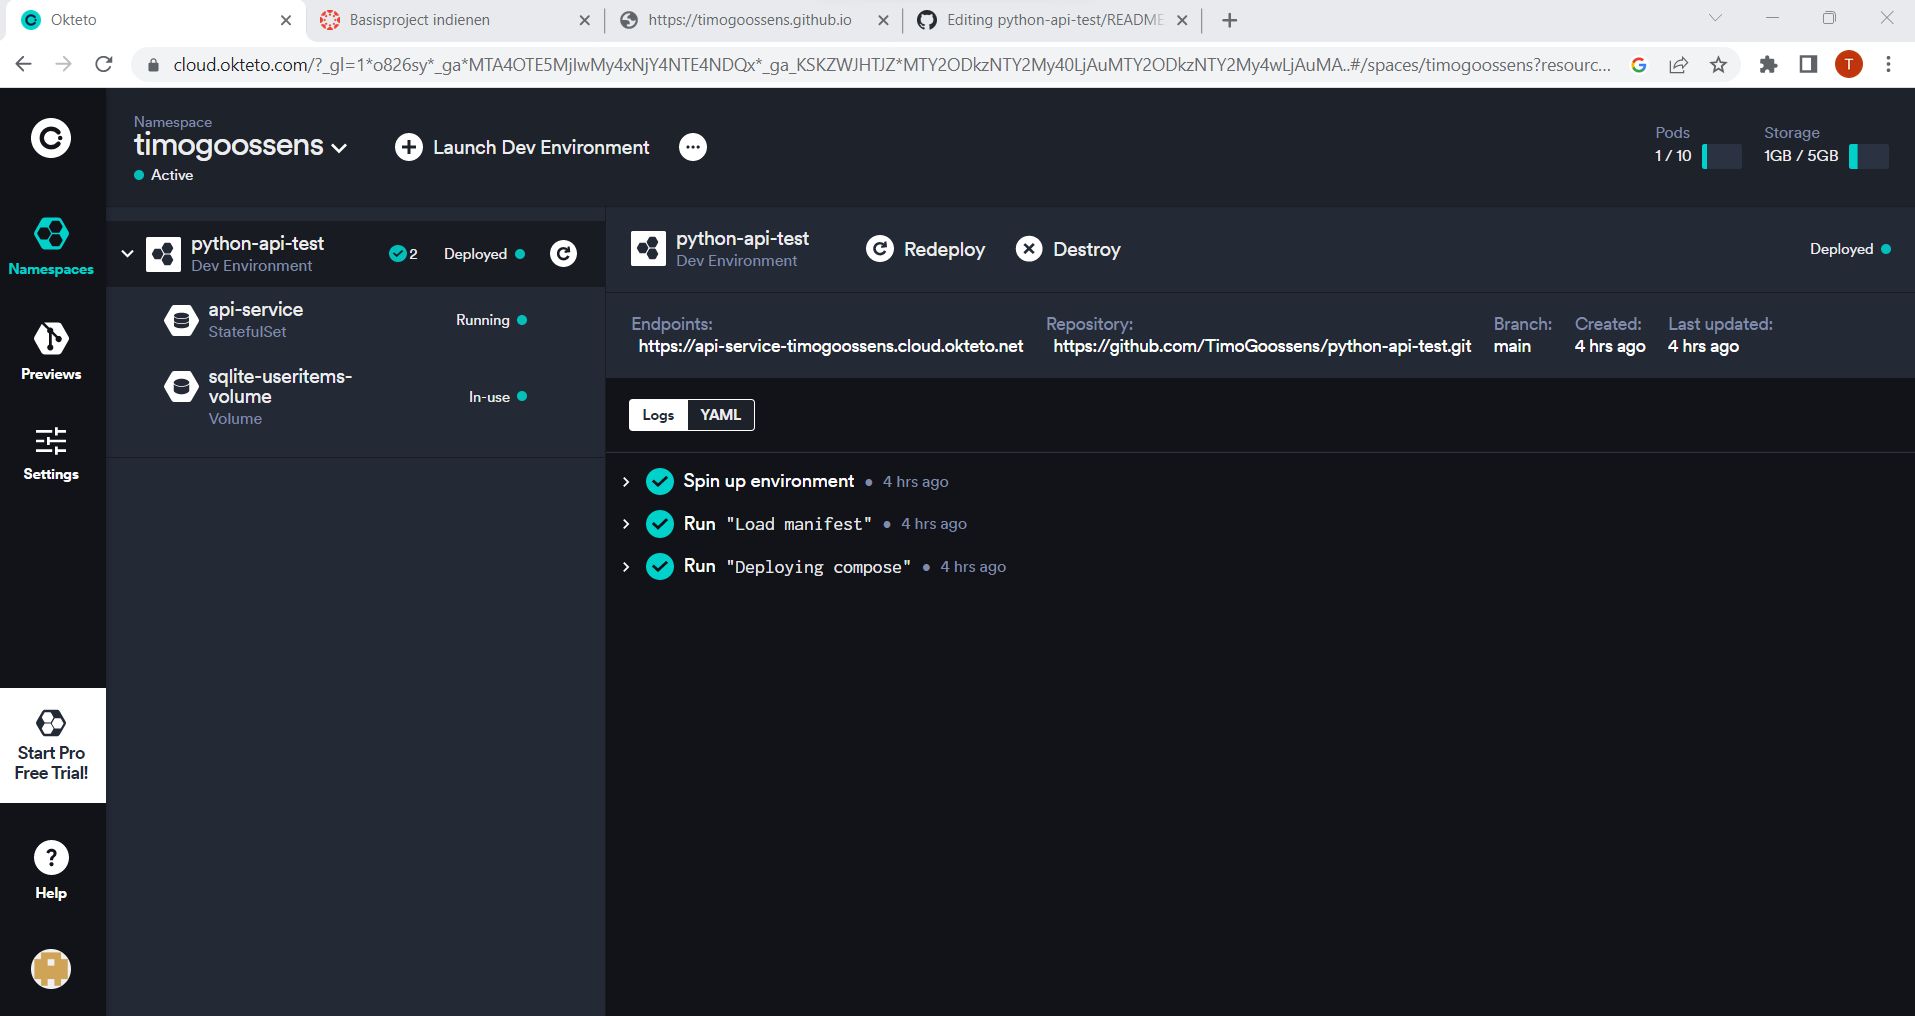Screen dimensions: 1915x1016
Task: Click the Storage usage progress bar
Action: click(x=1869, y=156)
